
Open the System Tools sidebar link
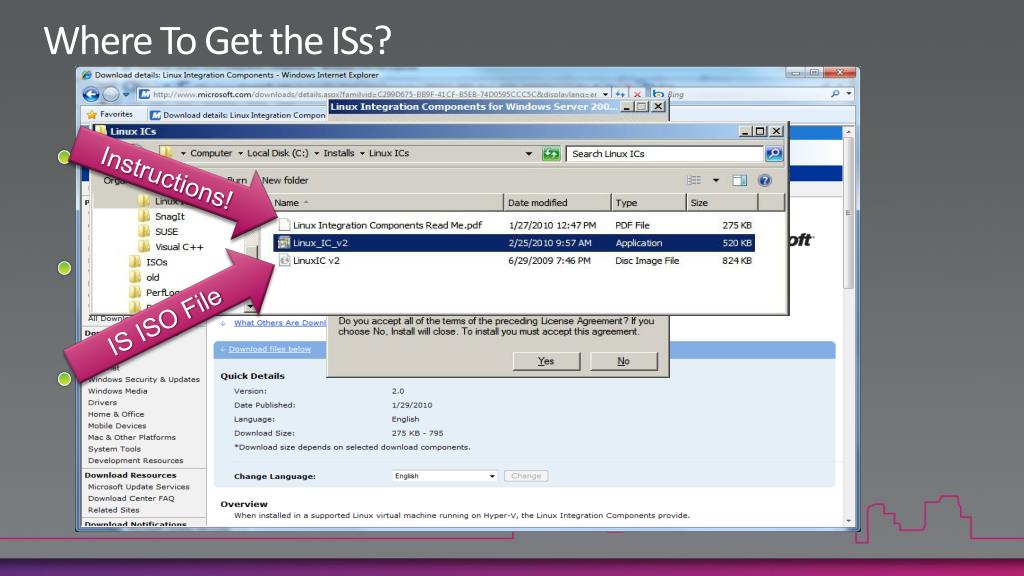coord(114,449)
